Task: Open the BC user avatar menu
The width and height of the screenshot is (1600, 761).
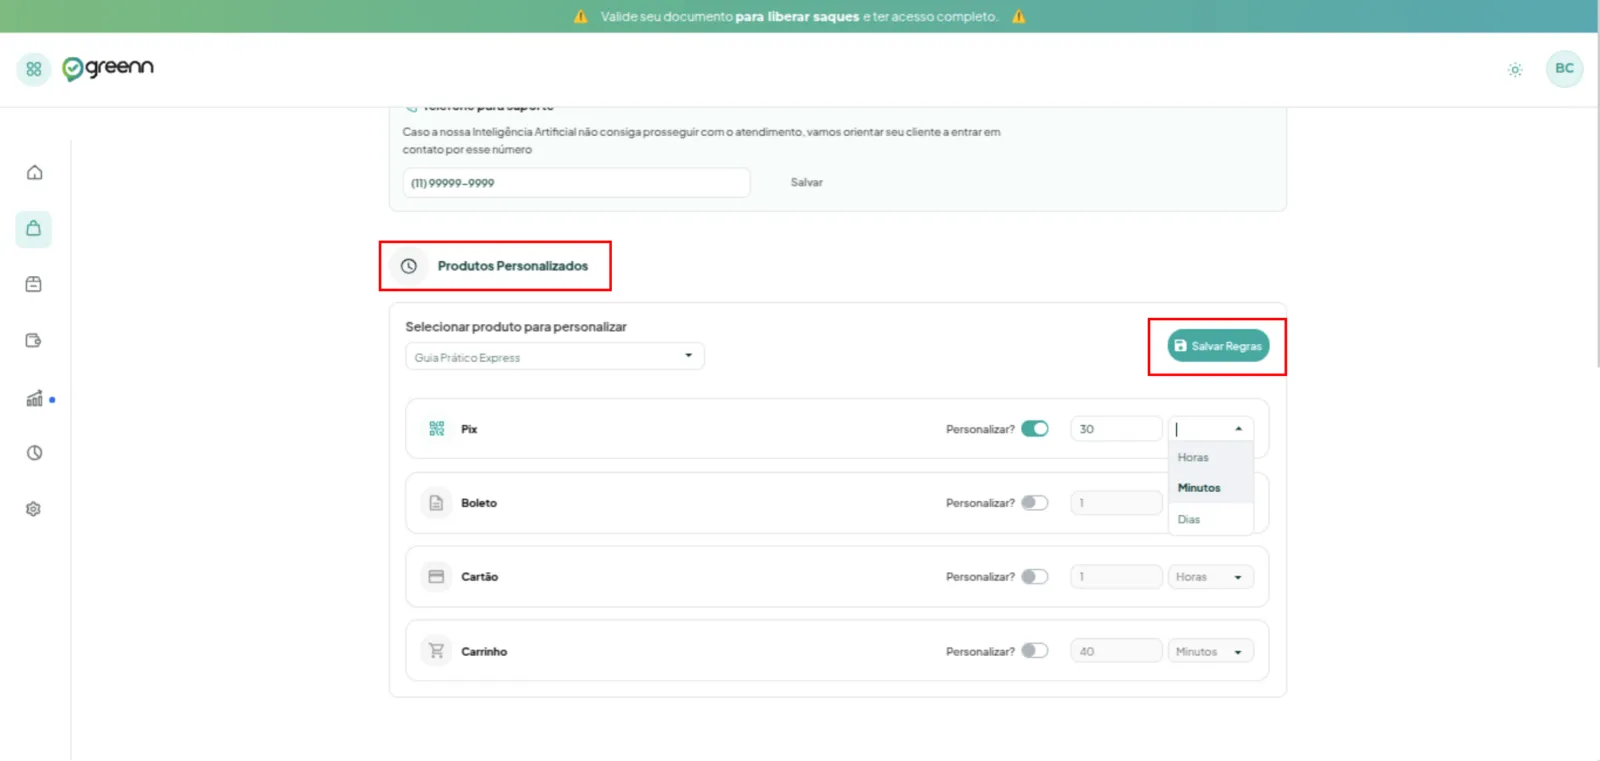Action: (x=1564, y=68)
